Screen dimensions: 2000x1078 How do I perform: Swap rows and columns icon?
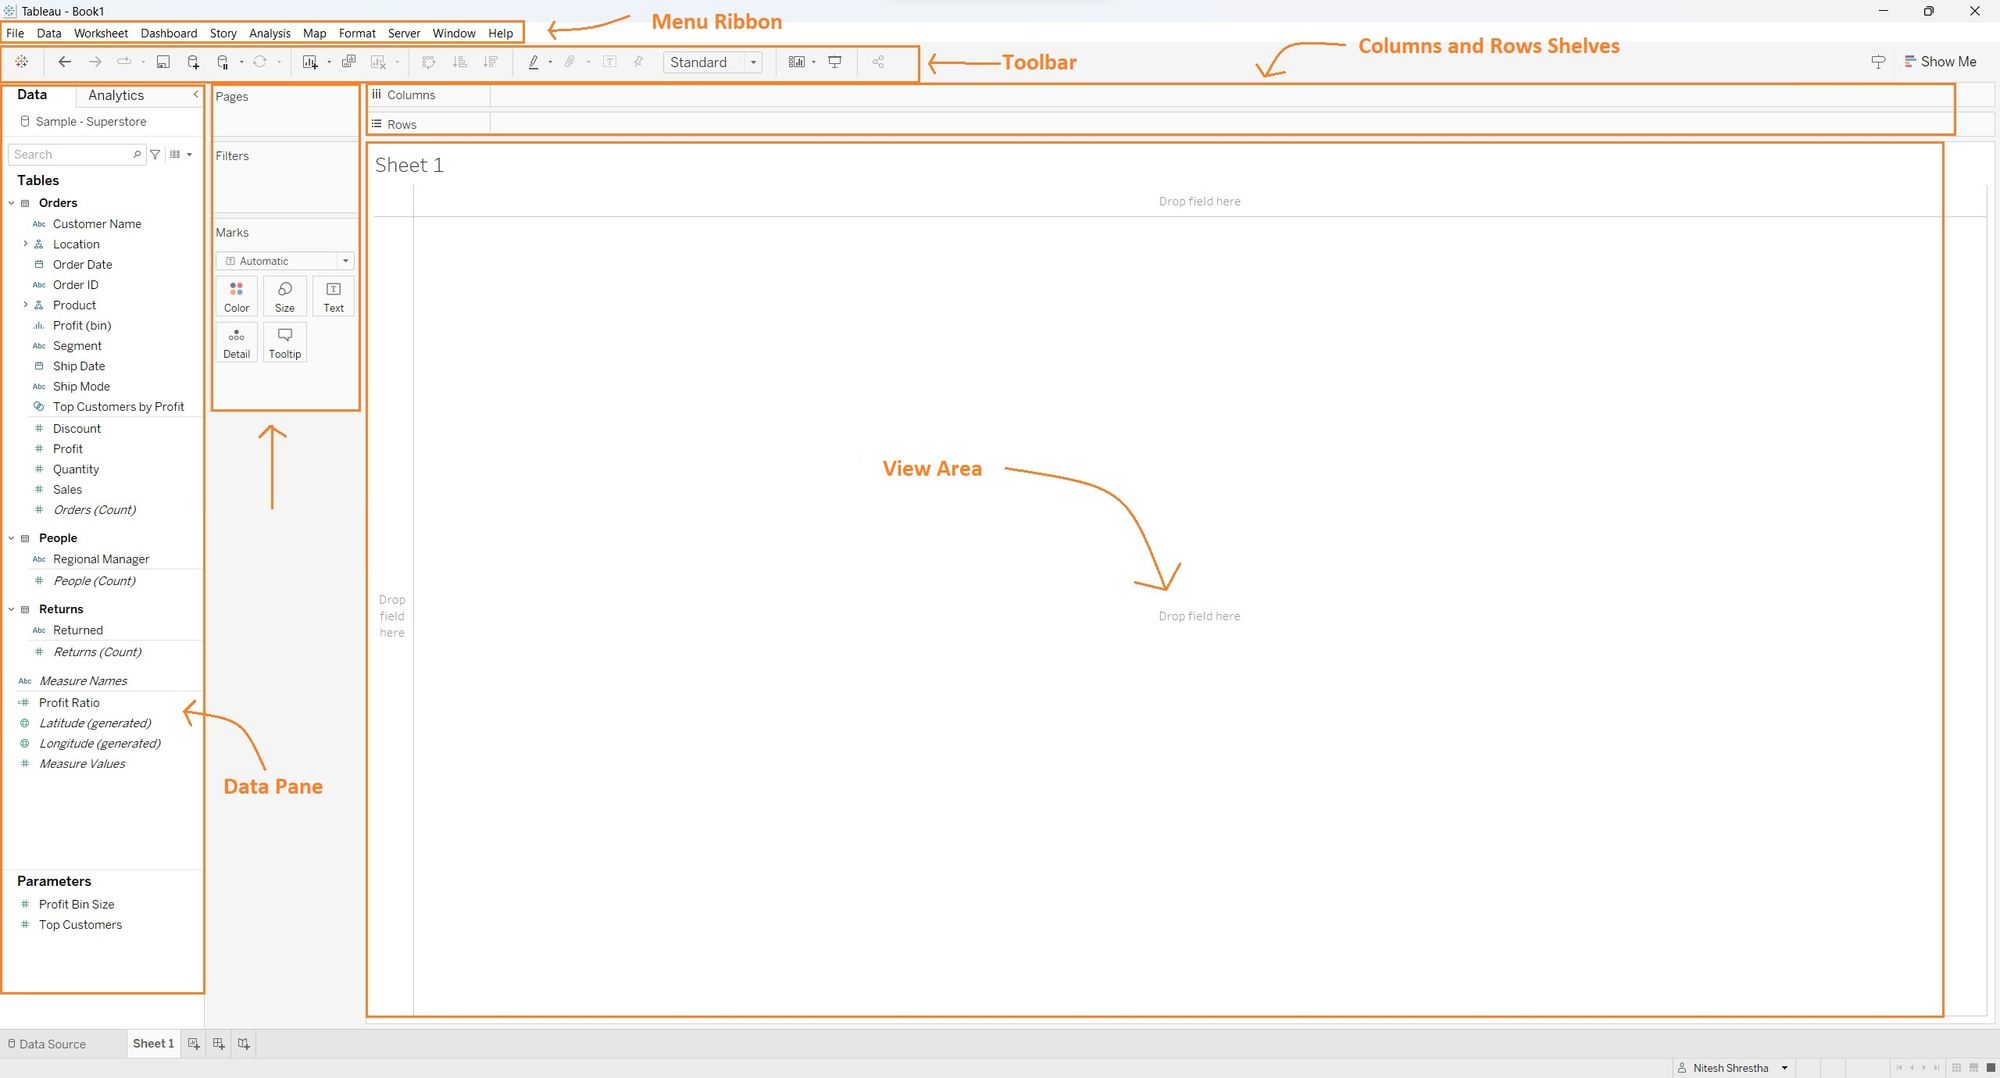click(429, 62)
